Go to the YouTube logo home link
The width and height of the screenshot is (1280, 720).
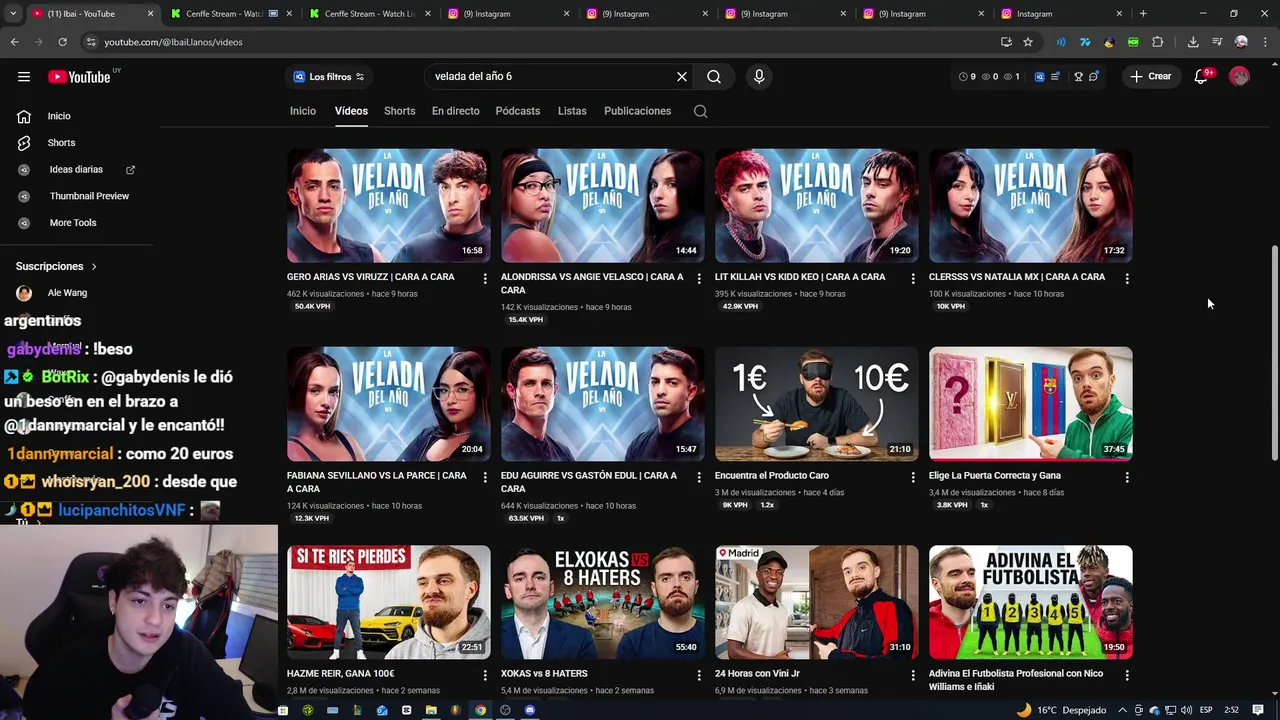point(79,77)
